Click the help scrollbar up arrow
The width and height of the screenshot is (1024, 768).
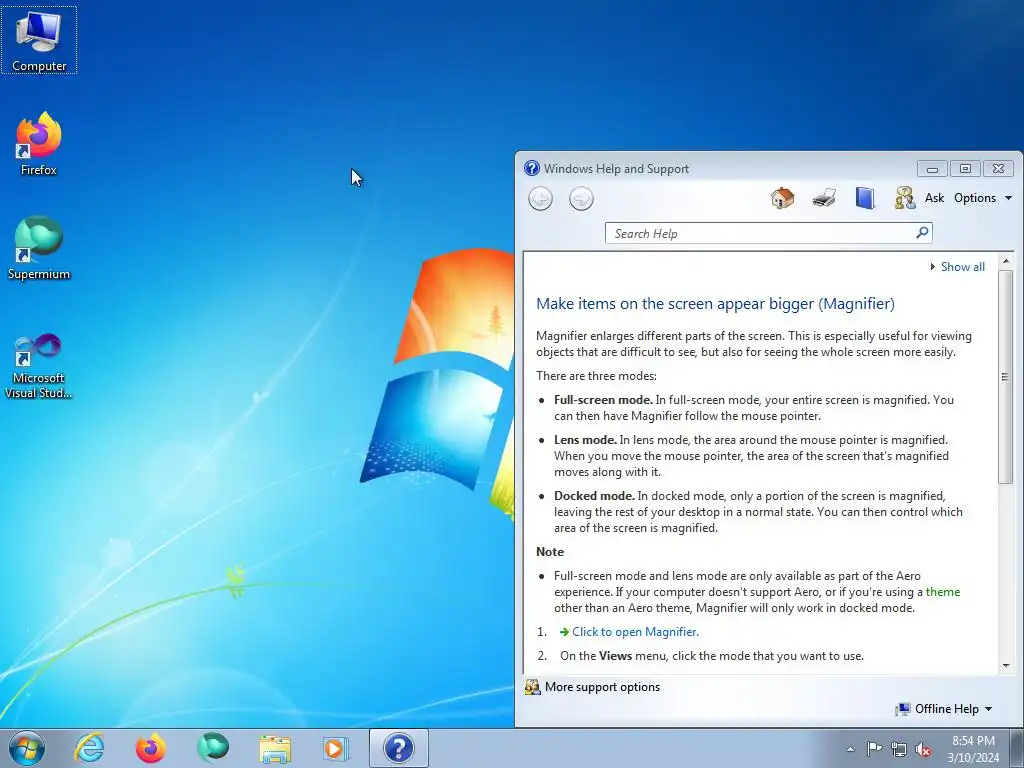click(x=1006, y=261)
